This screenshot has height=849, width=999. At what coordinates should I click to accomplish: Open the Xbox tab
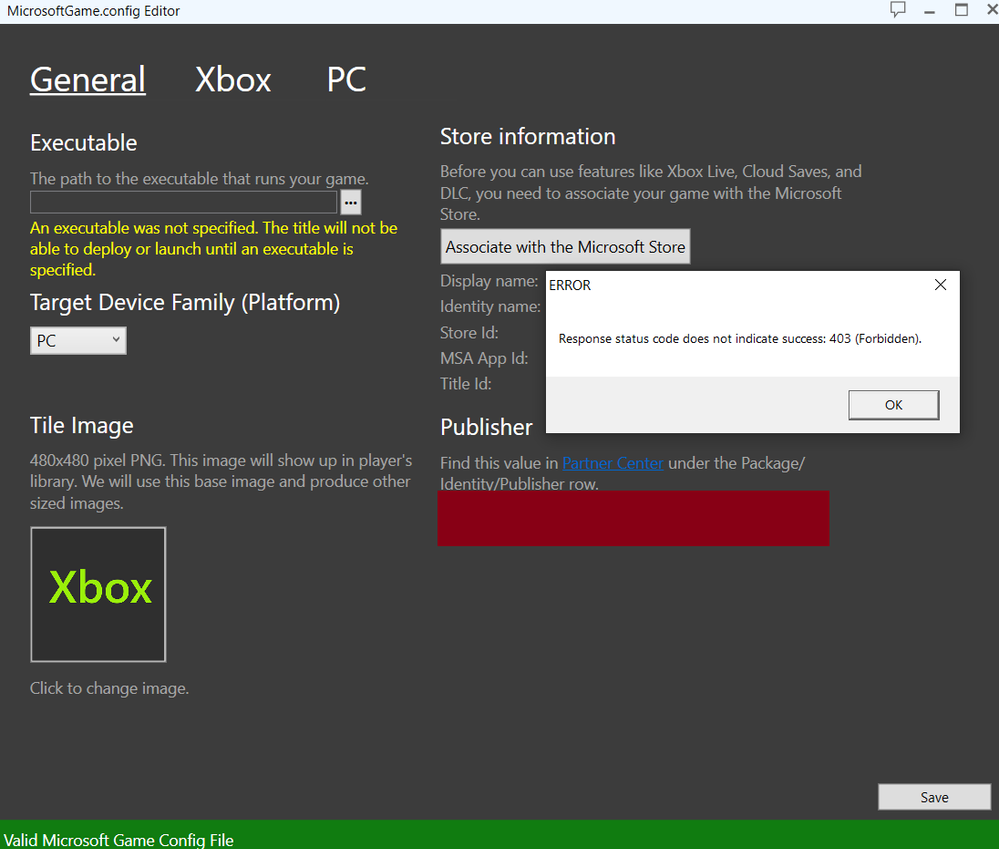click(233, 80)
